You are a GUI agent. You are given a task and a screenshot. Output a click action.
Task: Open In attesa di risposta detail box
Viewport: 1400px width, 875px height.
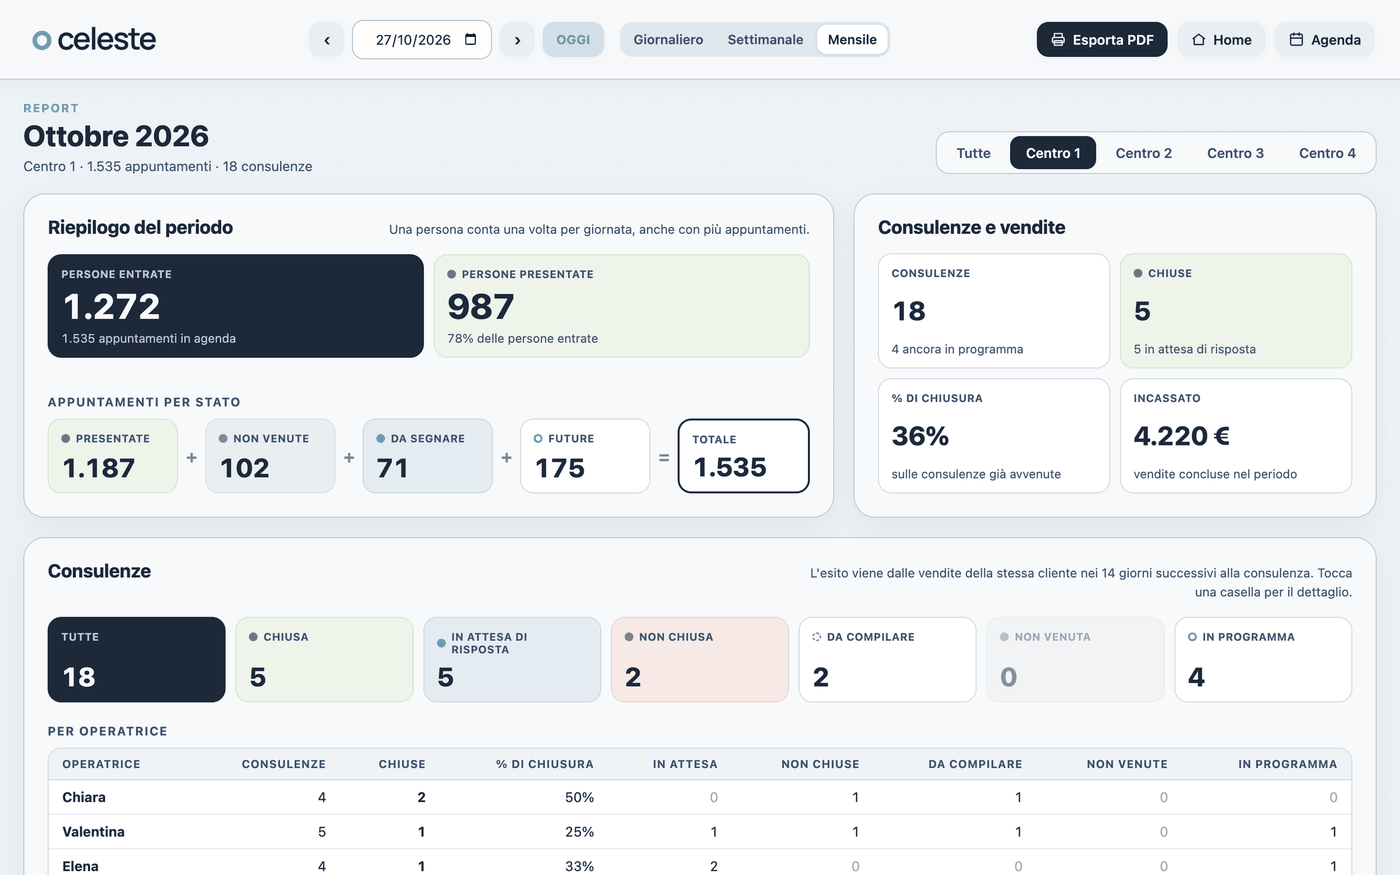512,660
